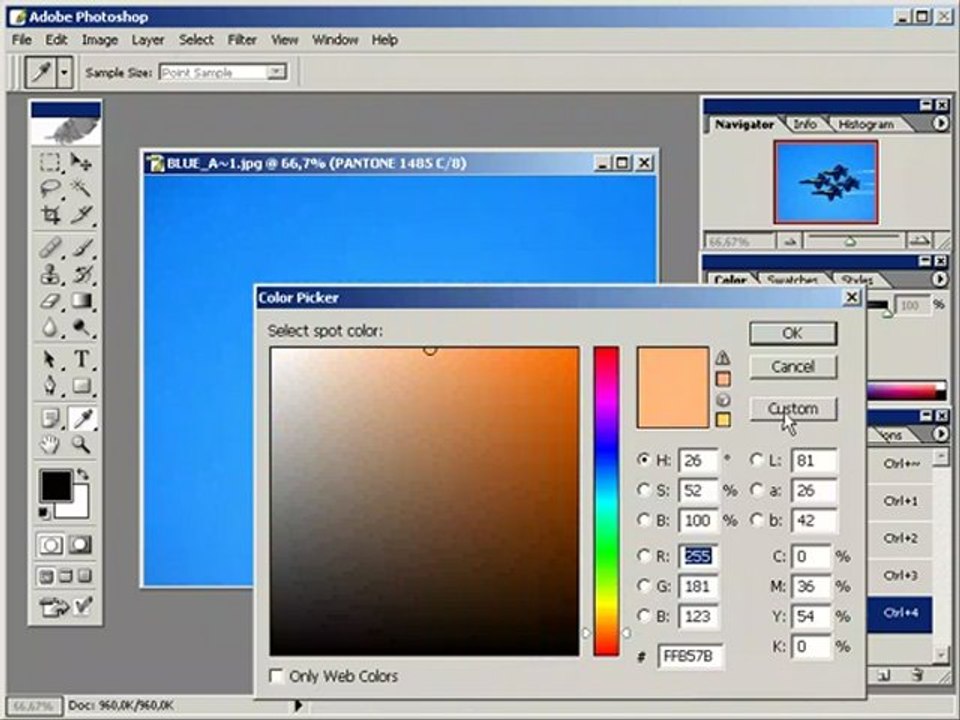Select the L lightness radio button
Image resolution: width=960 pixels, height=720 pixels.
pos(757,460)
